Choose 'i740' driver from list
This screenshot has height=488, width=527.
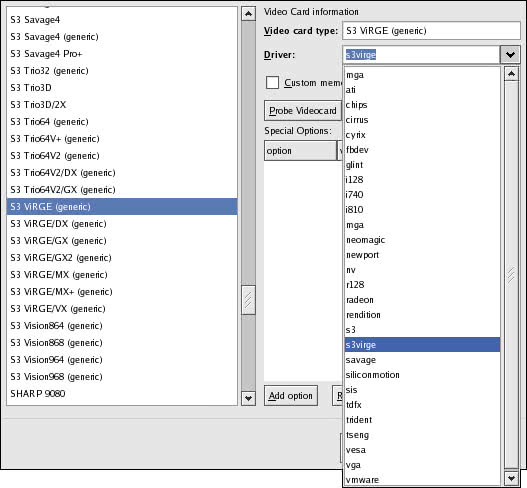pyautogui.click(x=422, y=195)
